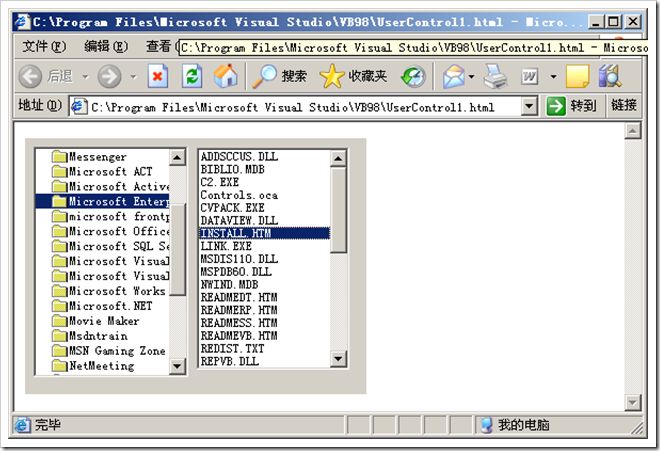This screenshot has width=660, height=451.
Task: Open the History clock icon
Action: pyautogui.click(x=413, y=77)
